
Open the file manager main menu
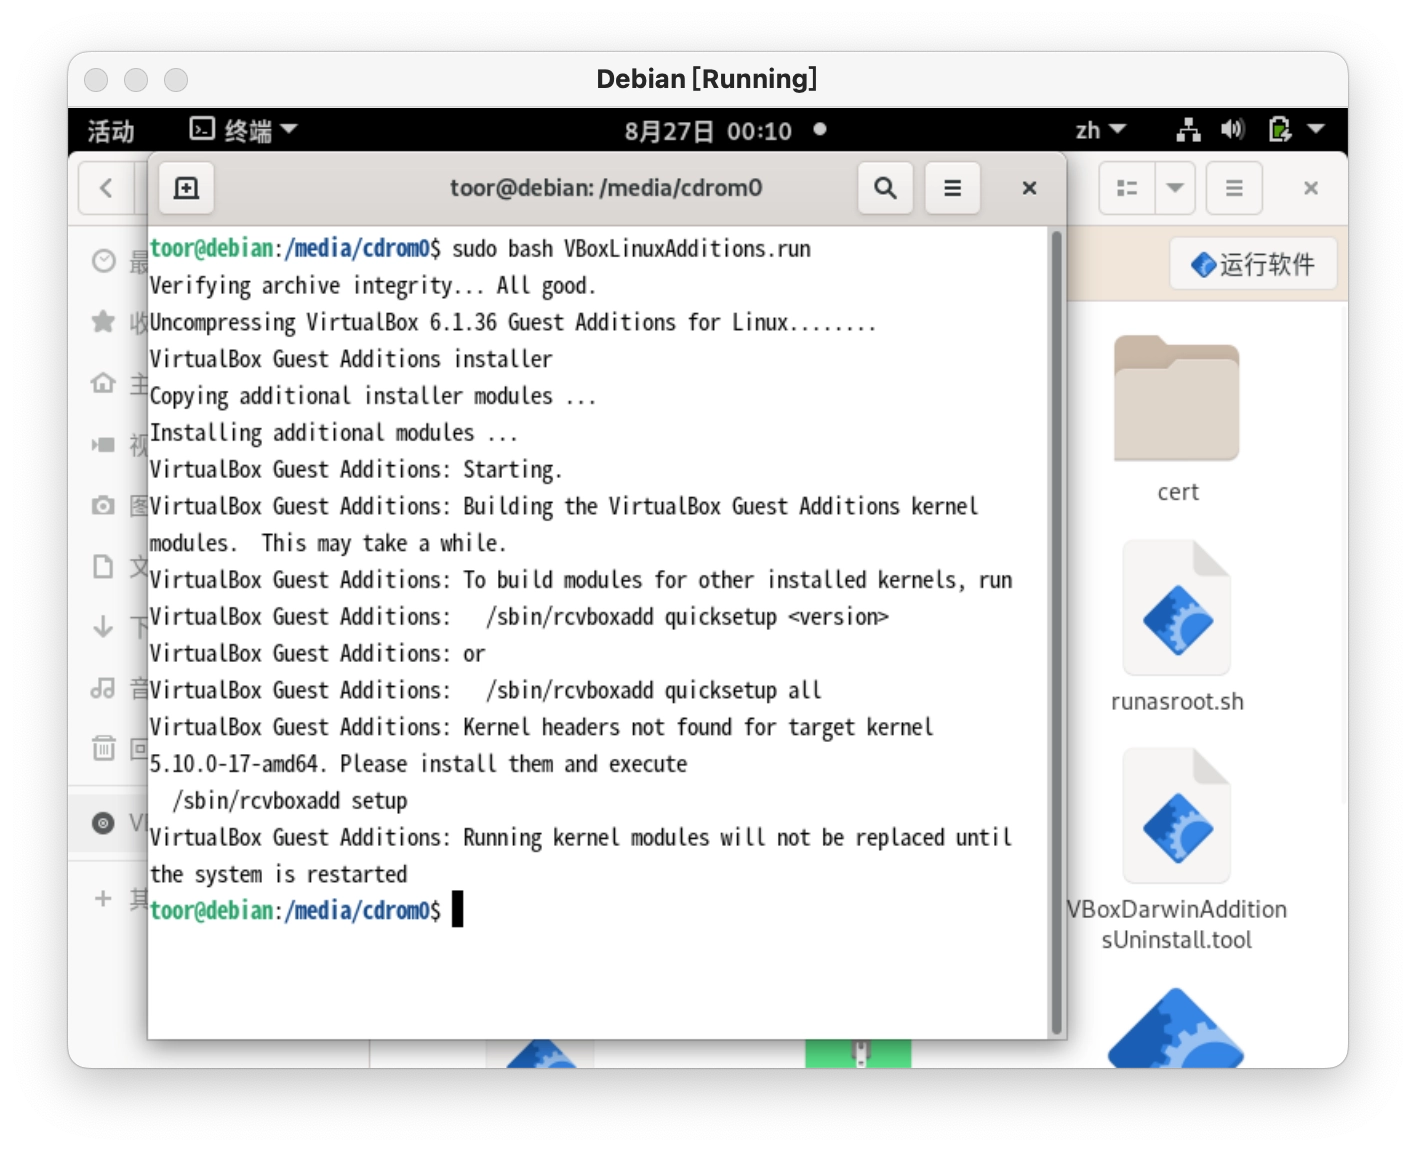pos(1234,188)
